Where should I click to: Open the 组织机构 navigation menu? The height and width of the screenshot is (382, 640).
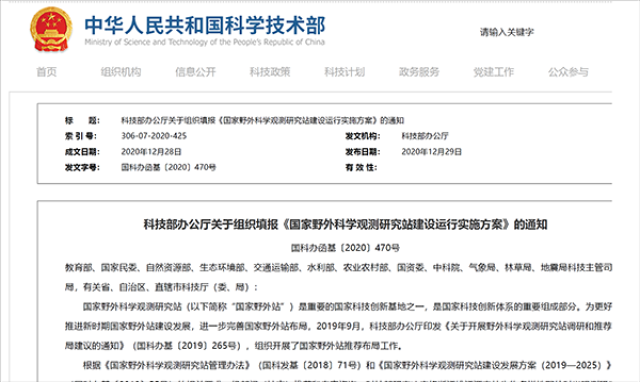[121, 72]
